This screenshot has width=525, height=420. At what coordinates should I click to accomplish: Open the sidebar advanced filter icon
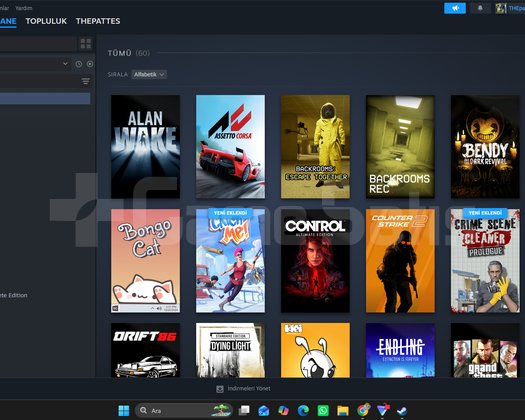point(86,81)
